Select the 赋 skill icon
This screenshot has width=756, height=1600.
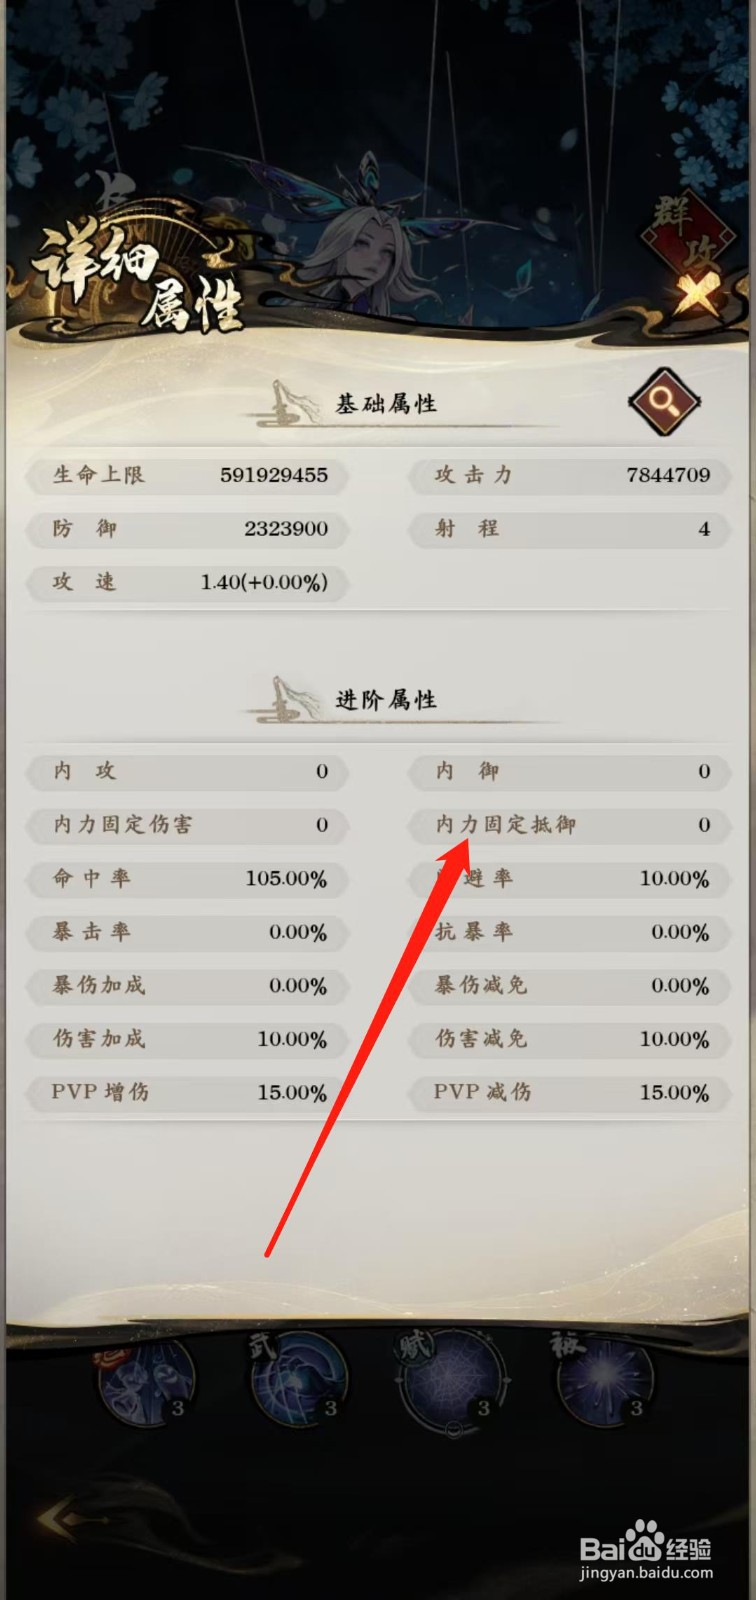point(454,1383)
